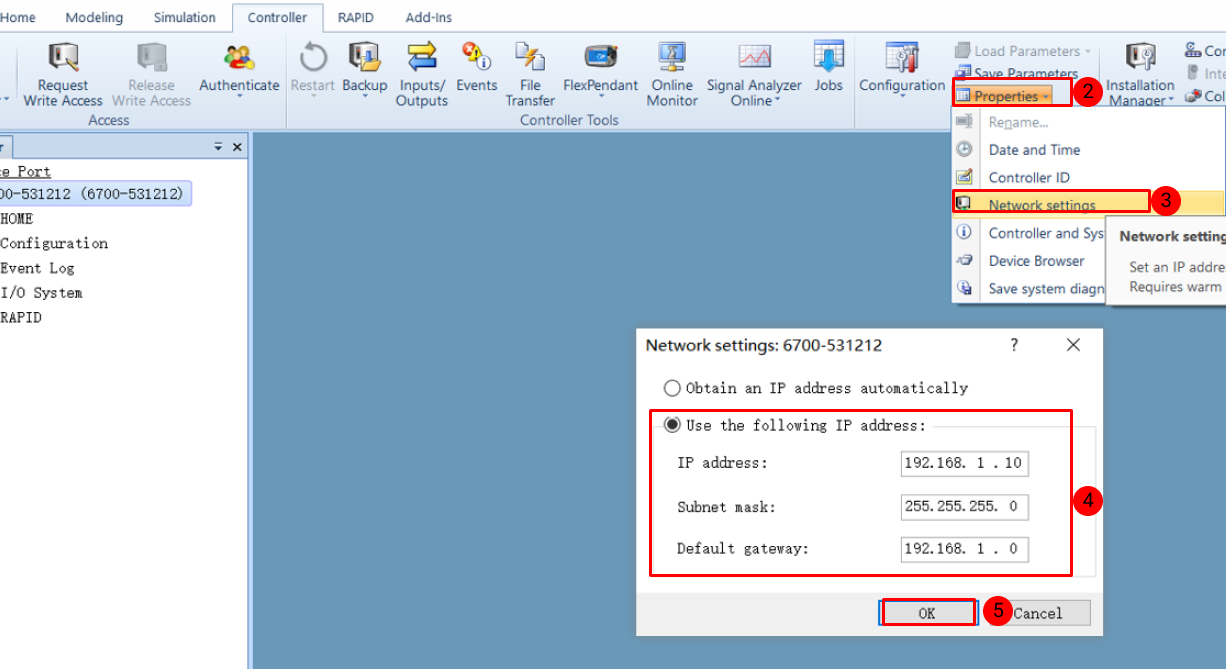Open the Jobs tool
Screen dimensions: 1226x669
828,68
